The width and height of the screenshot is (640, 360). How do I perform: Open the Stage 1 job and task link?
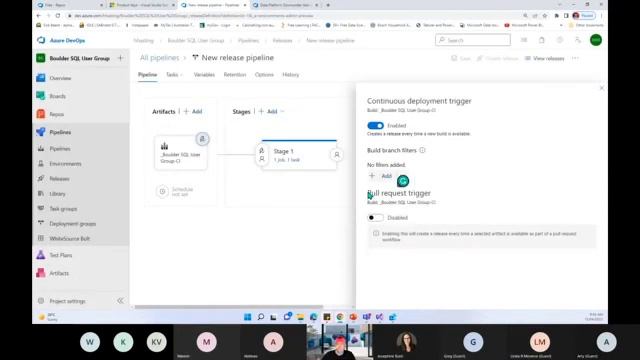click(287, 160)
